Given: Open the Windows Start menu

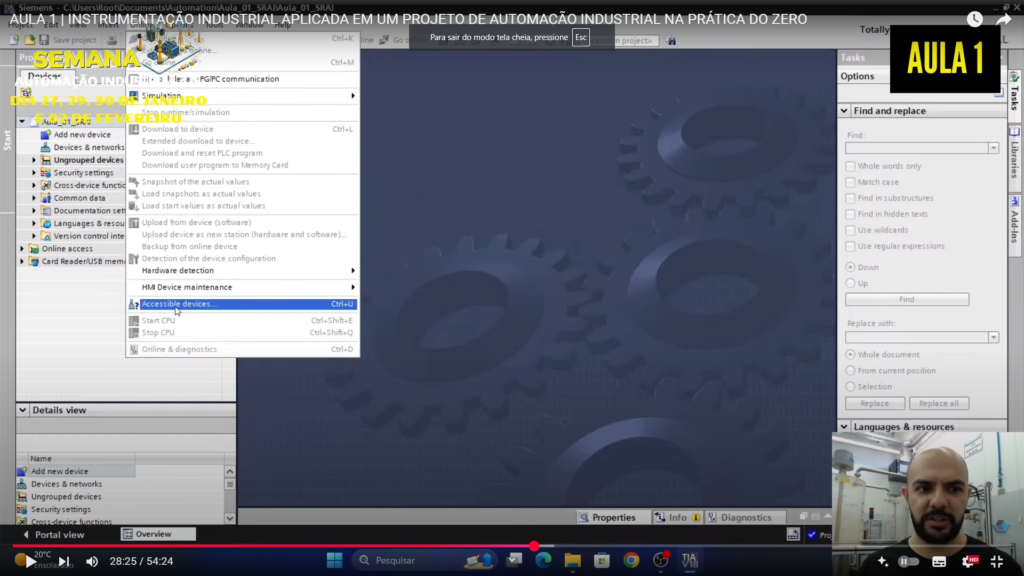Looking at the screenshot, I should [334, 560].
